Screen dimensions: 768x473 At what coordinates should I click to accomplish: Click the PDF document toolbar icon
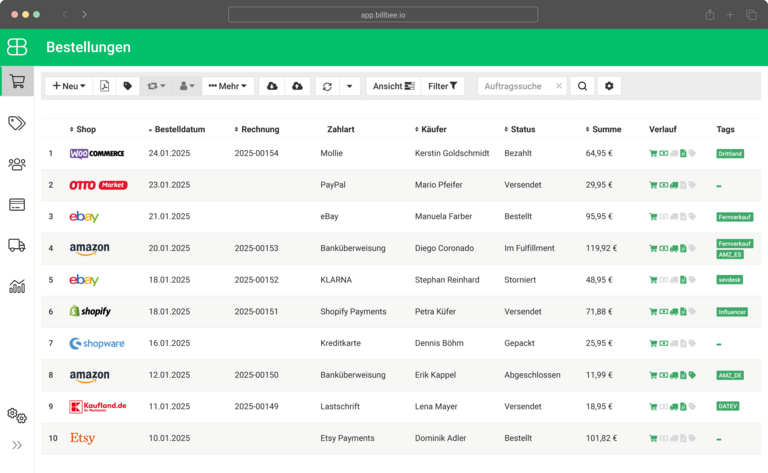click(x=104, y=86)
